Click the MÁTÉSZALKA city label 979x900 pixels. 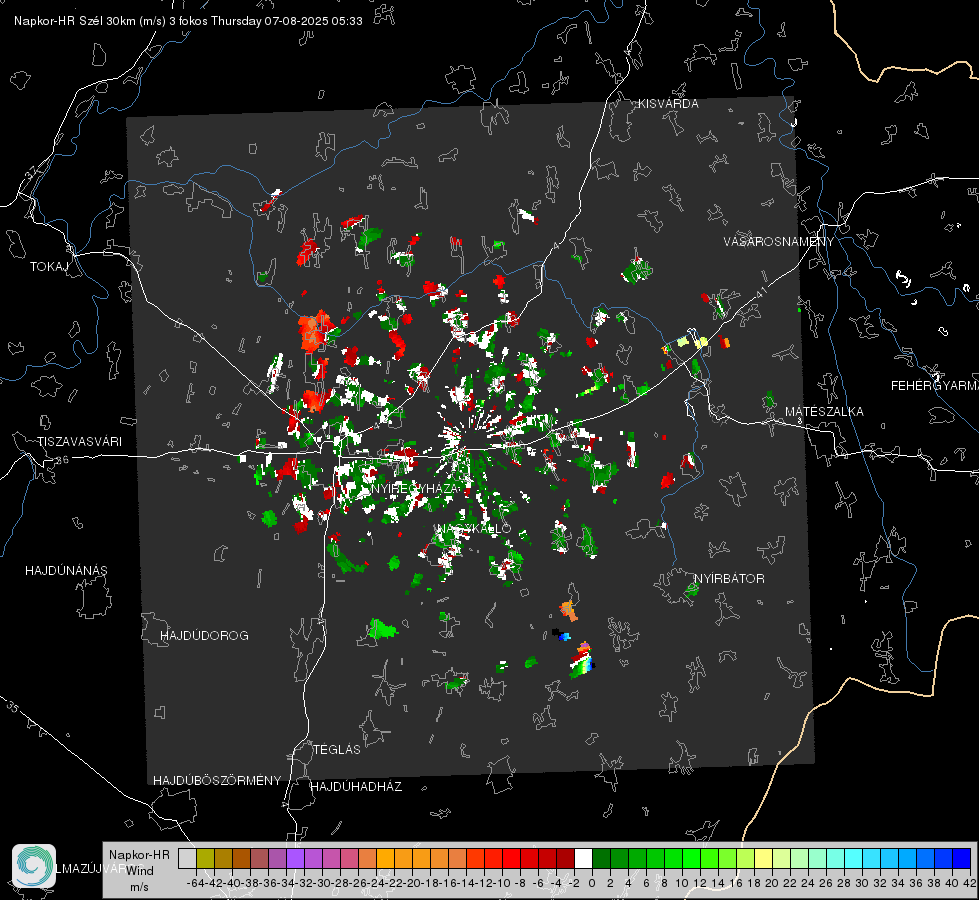[824, 411]
